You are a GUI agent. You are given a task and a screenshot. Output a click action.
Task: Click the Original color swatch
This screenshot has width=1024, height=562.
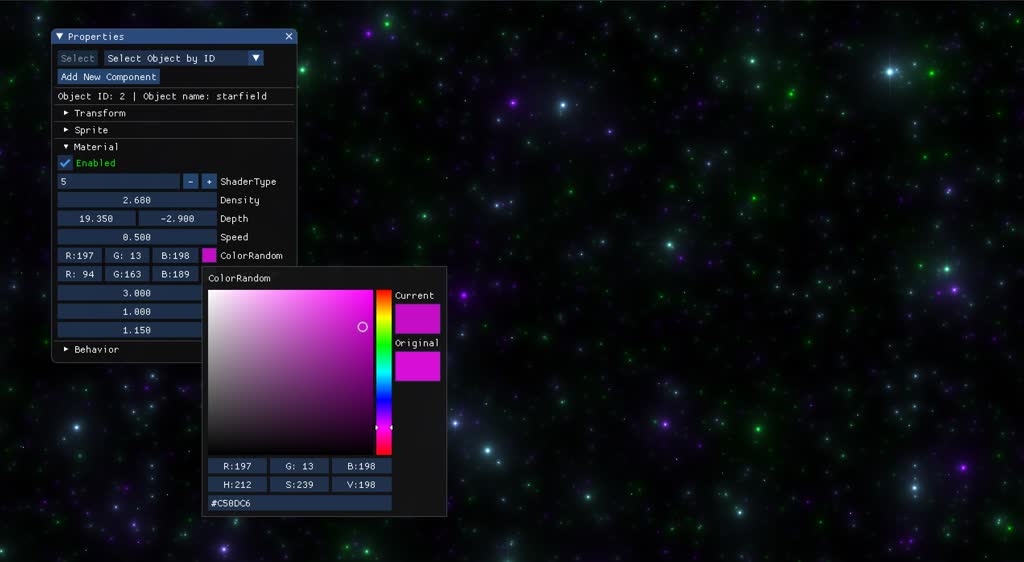pos(417,366)
